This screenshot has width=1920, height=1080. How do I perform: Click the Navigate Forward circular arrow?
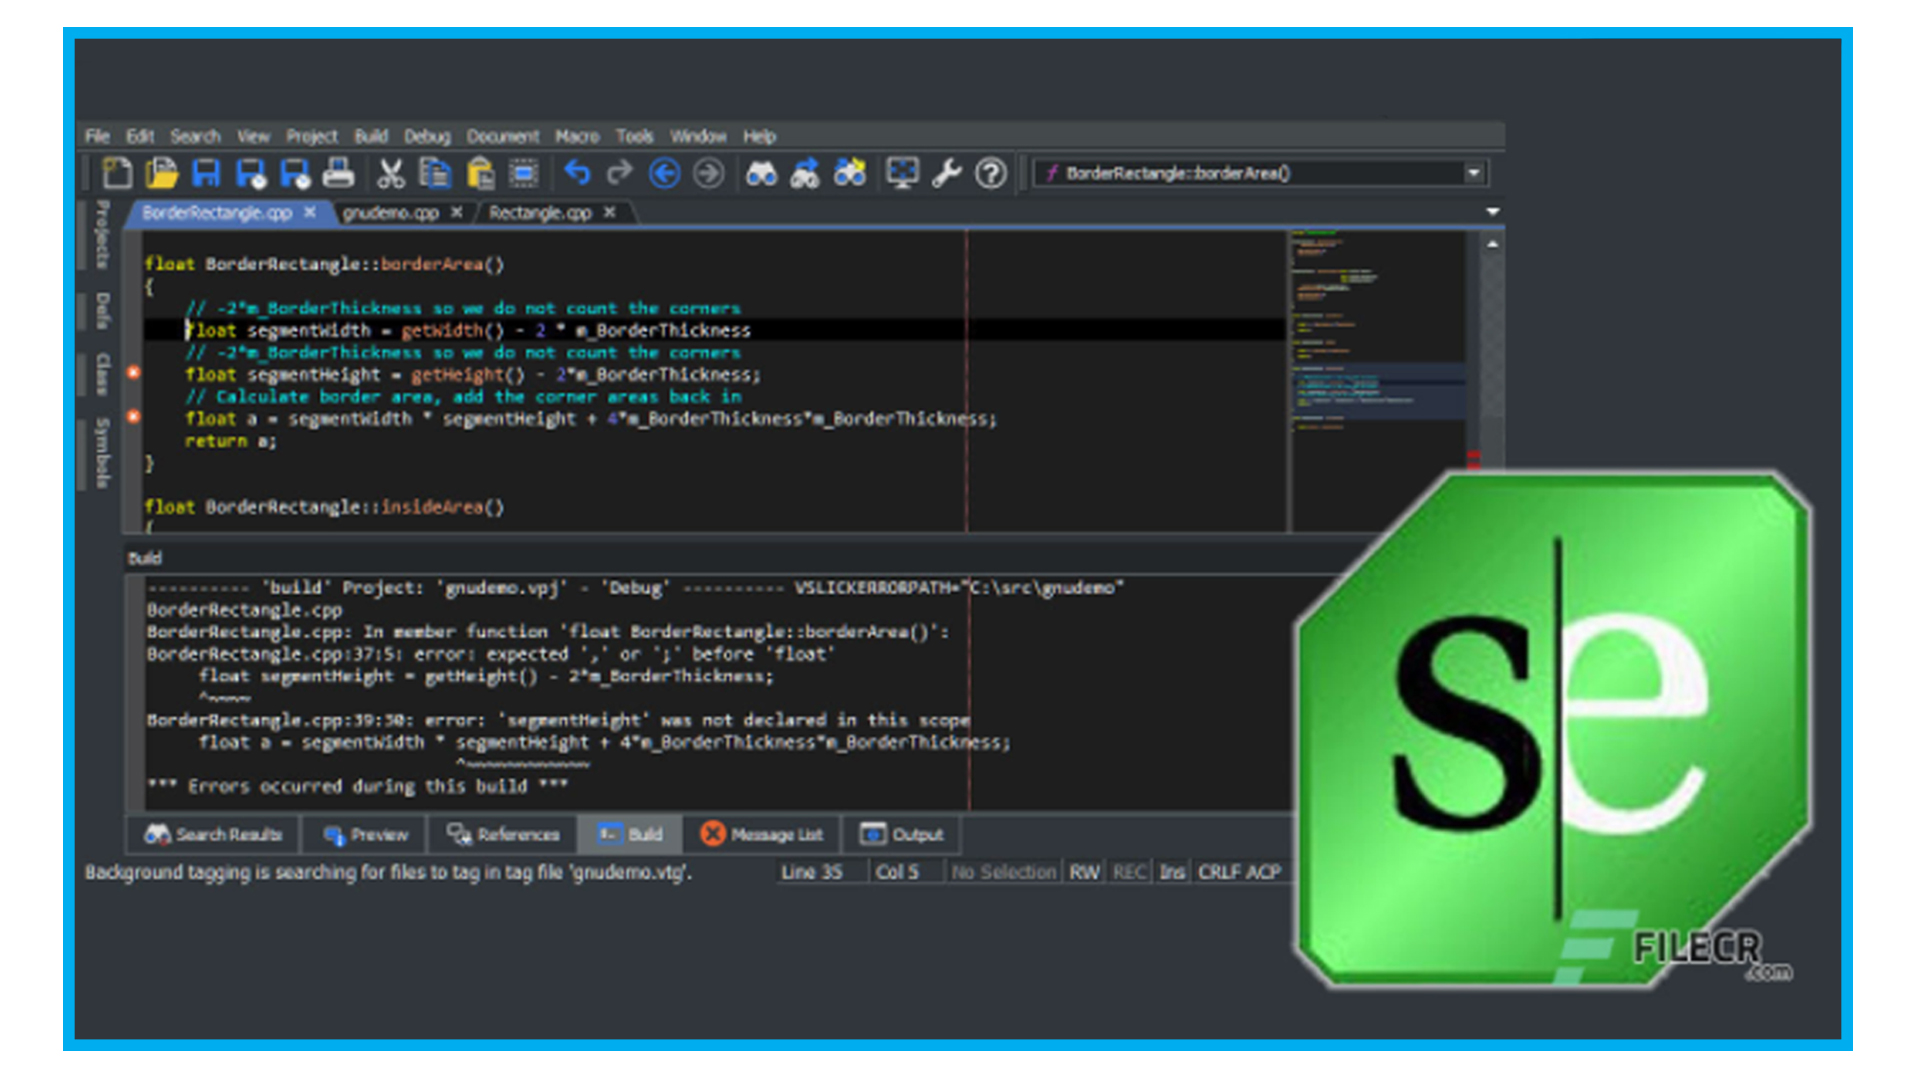[x=708, y=174]
